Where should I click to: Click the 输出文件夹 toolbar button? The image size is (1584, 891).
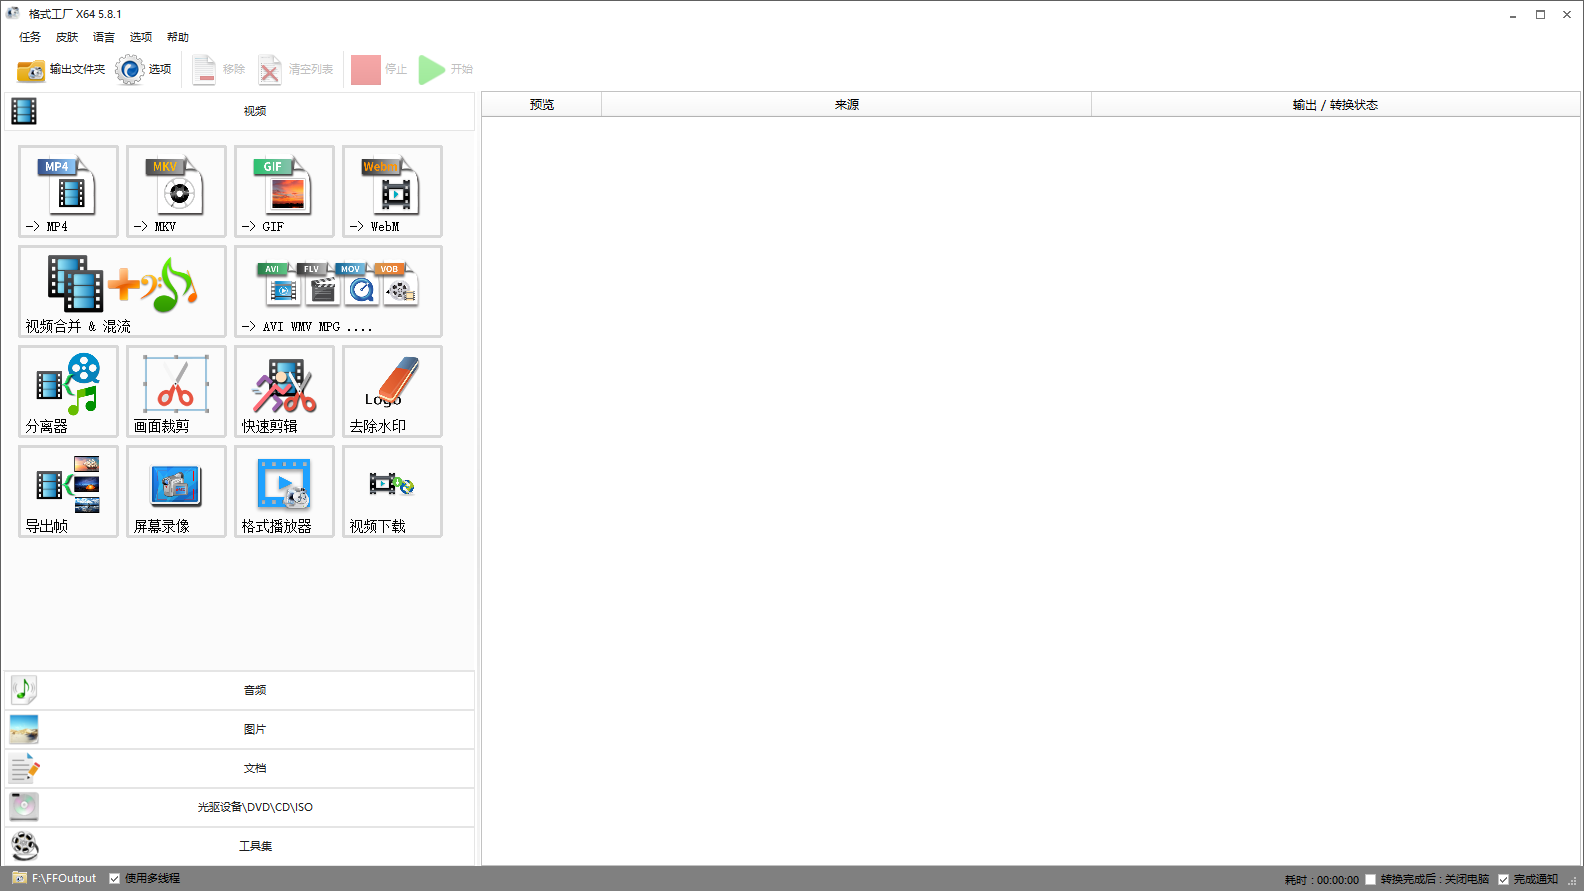click(61, 70)
